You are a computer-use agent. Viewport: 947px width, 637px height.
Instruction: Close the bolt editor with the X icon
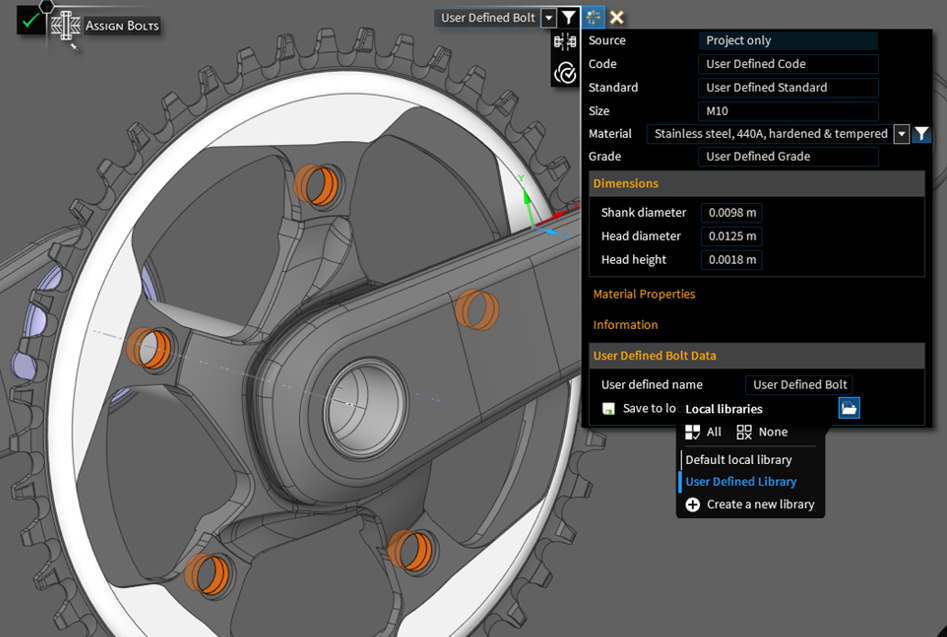coord(617,17)
